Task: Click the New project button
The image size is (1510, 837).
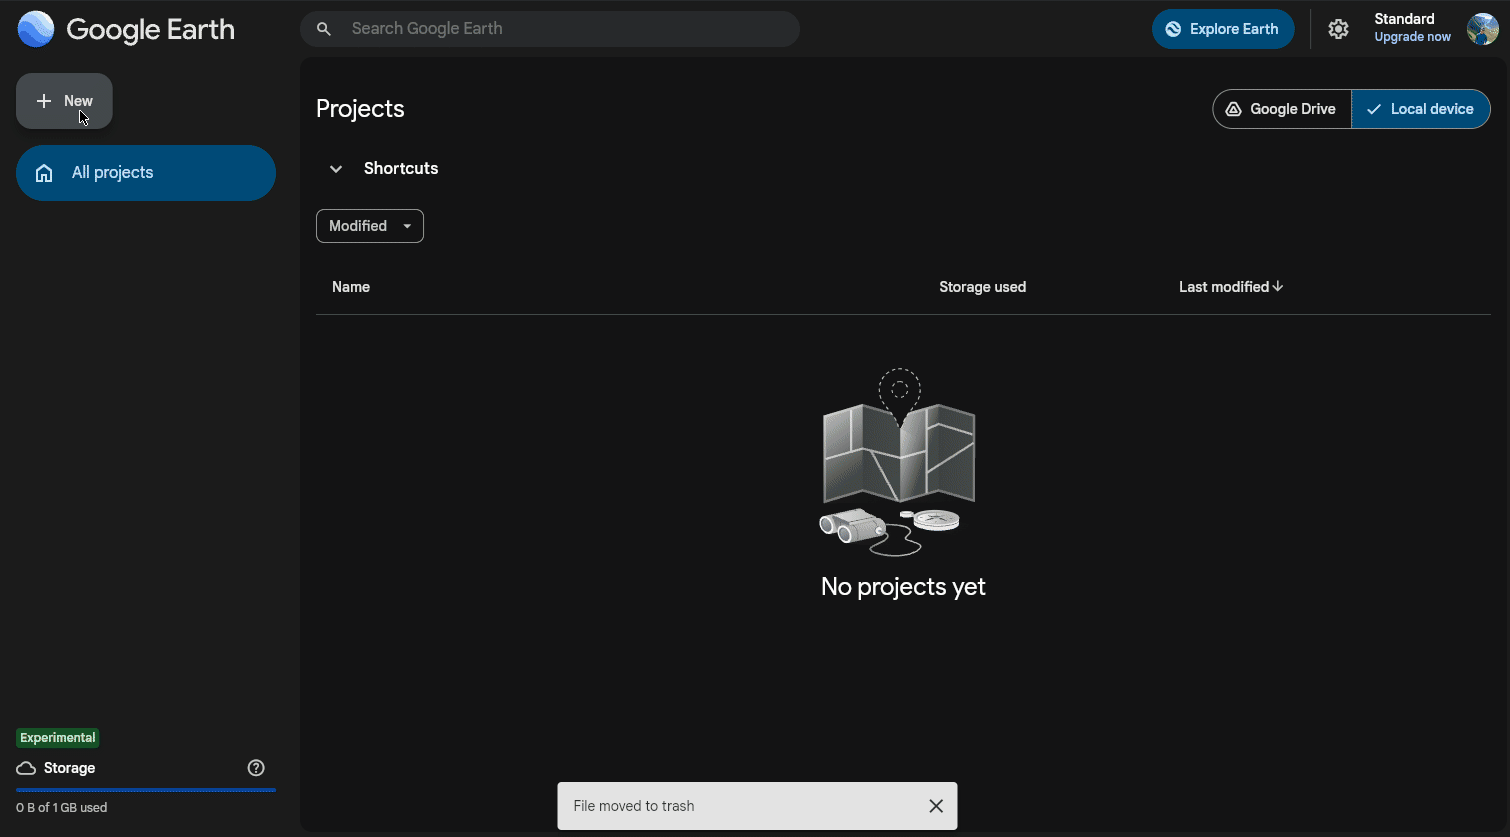Action: pos(64,101)
